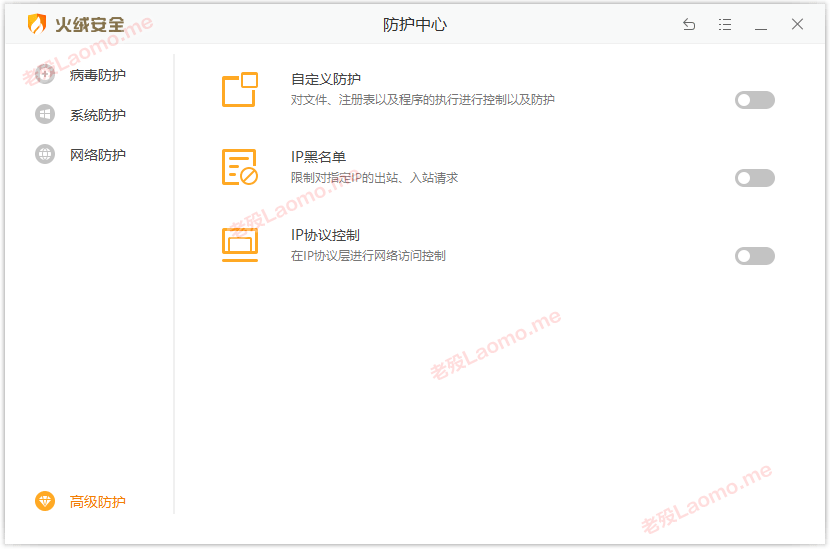The image size is (830, 549).
Task: Open the 高级防护 section label
Action: point(98,501)
